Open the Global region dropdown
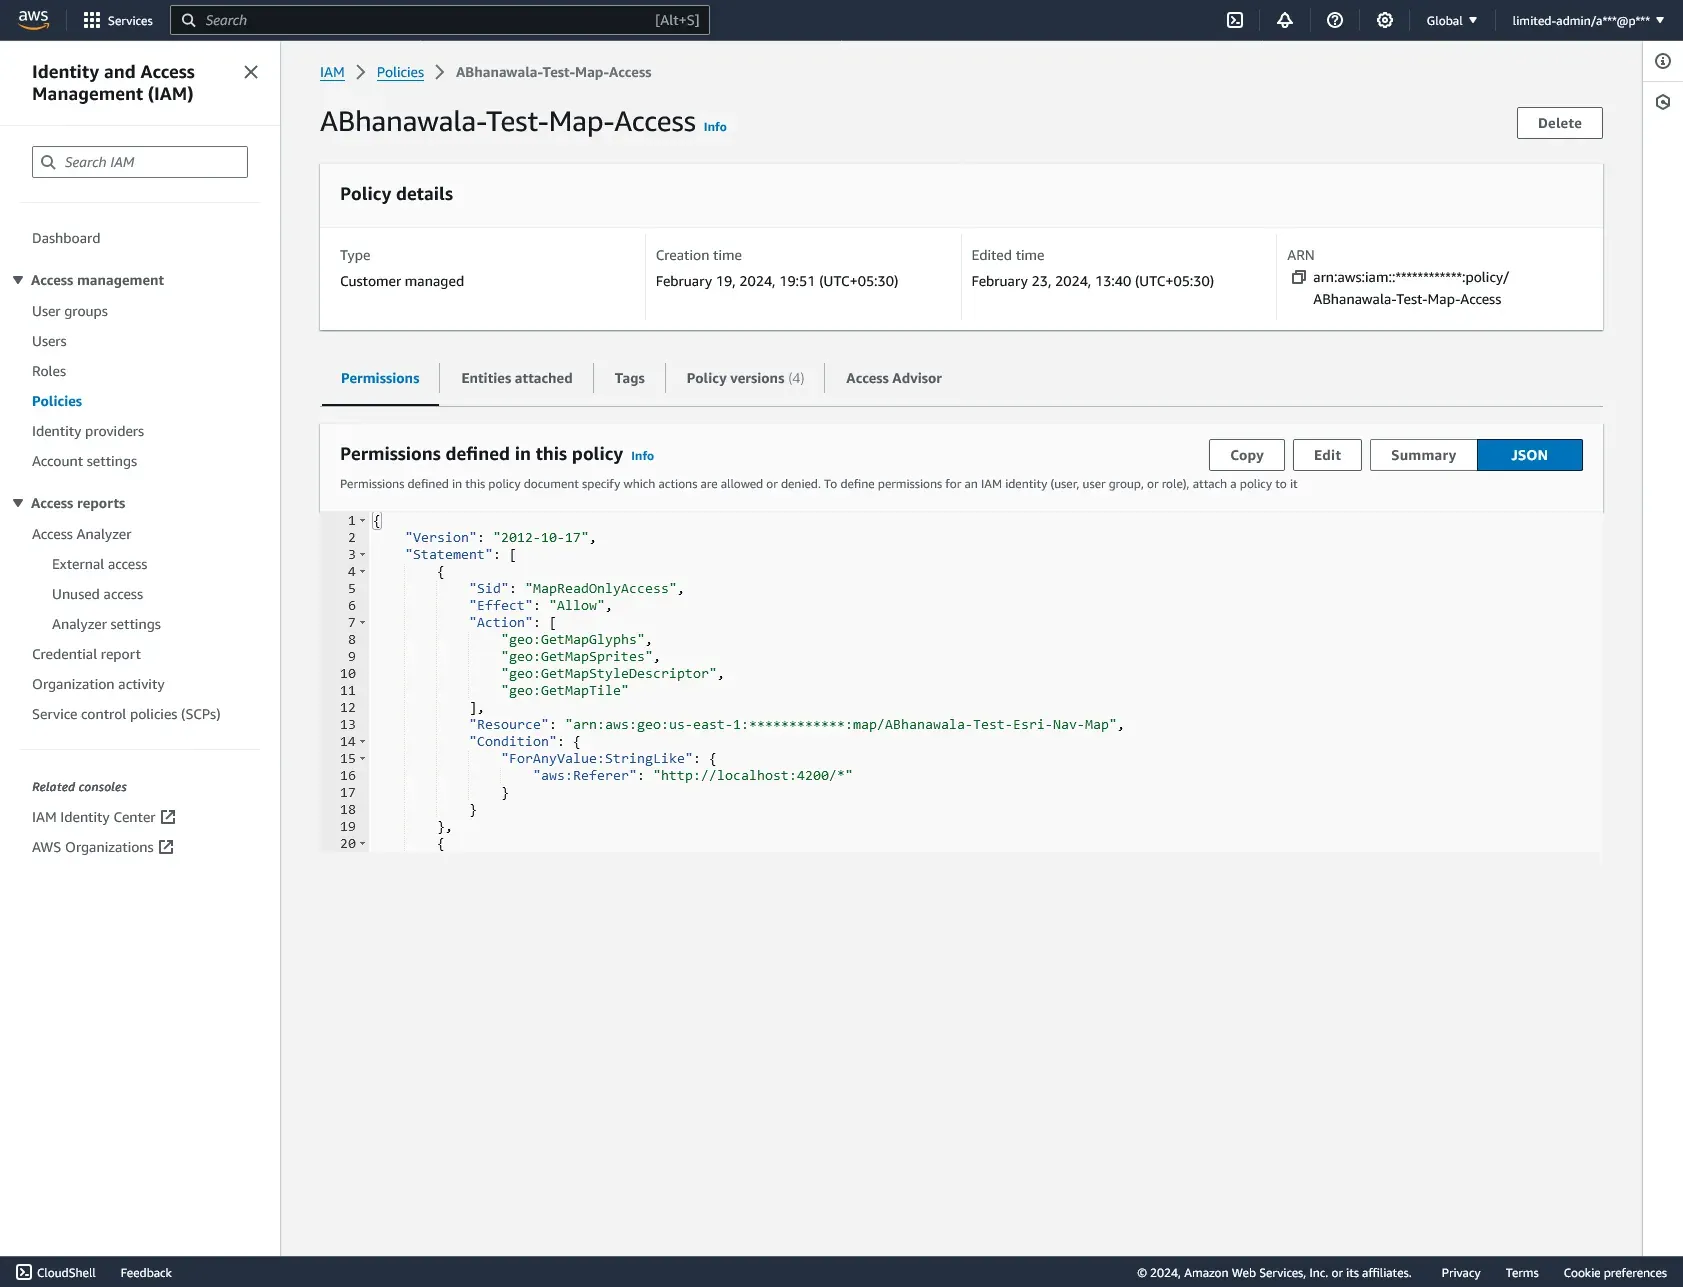The image size is (1683, 1287). 1451,20
